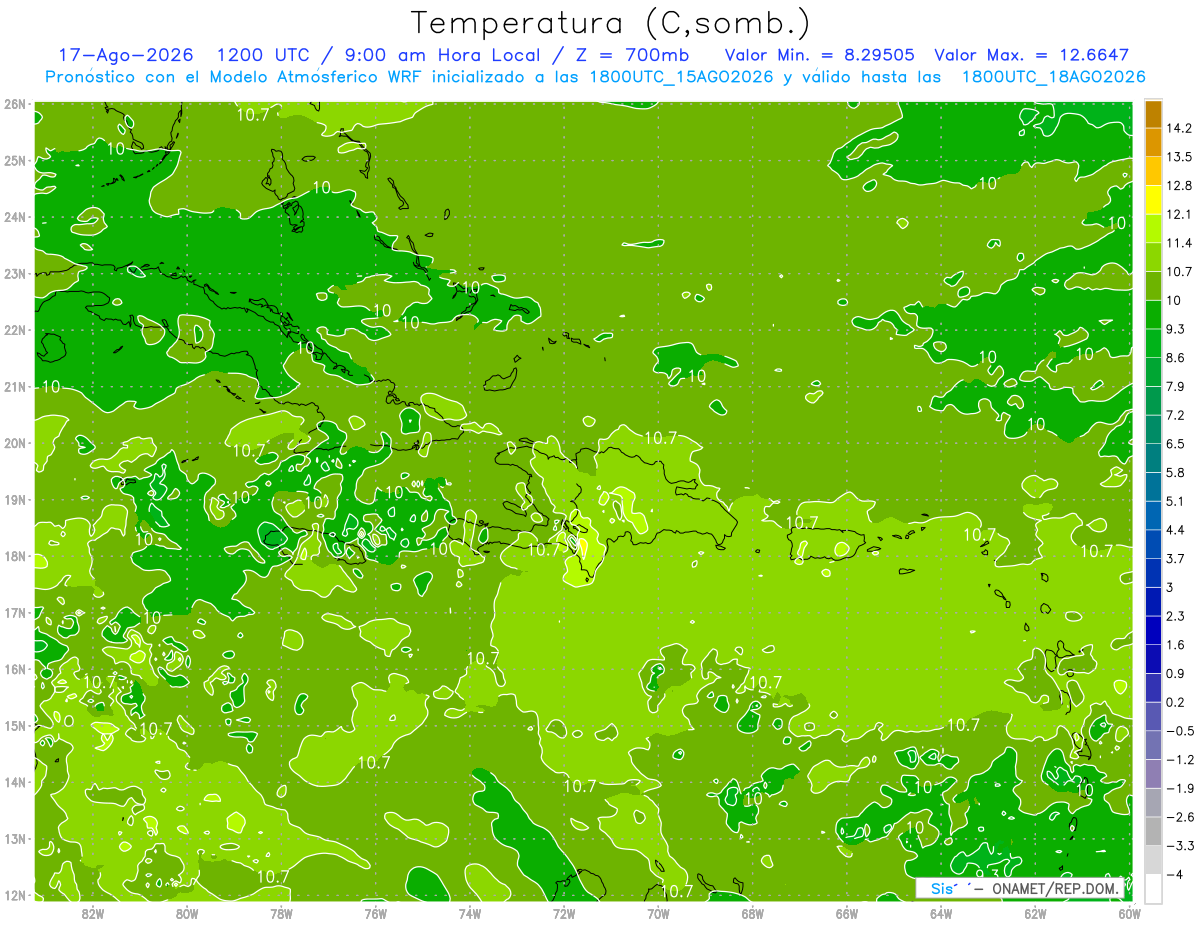This screenshot has width=1200, height=927.
Task: Click the latitude label "16N"
Action: click(14, 669)
